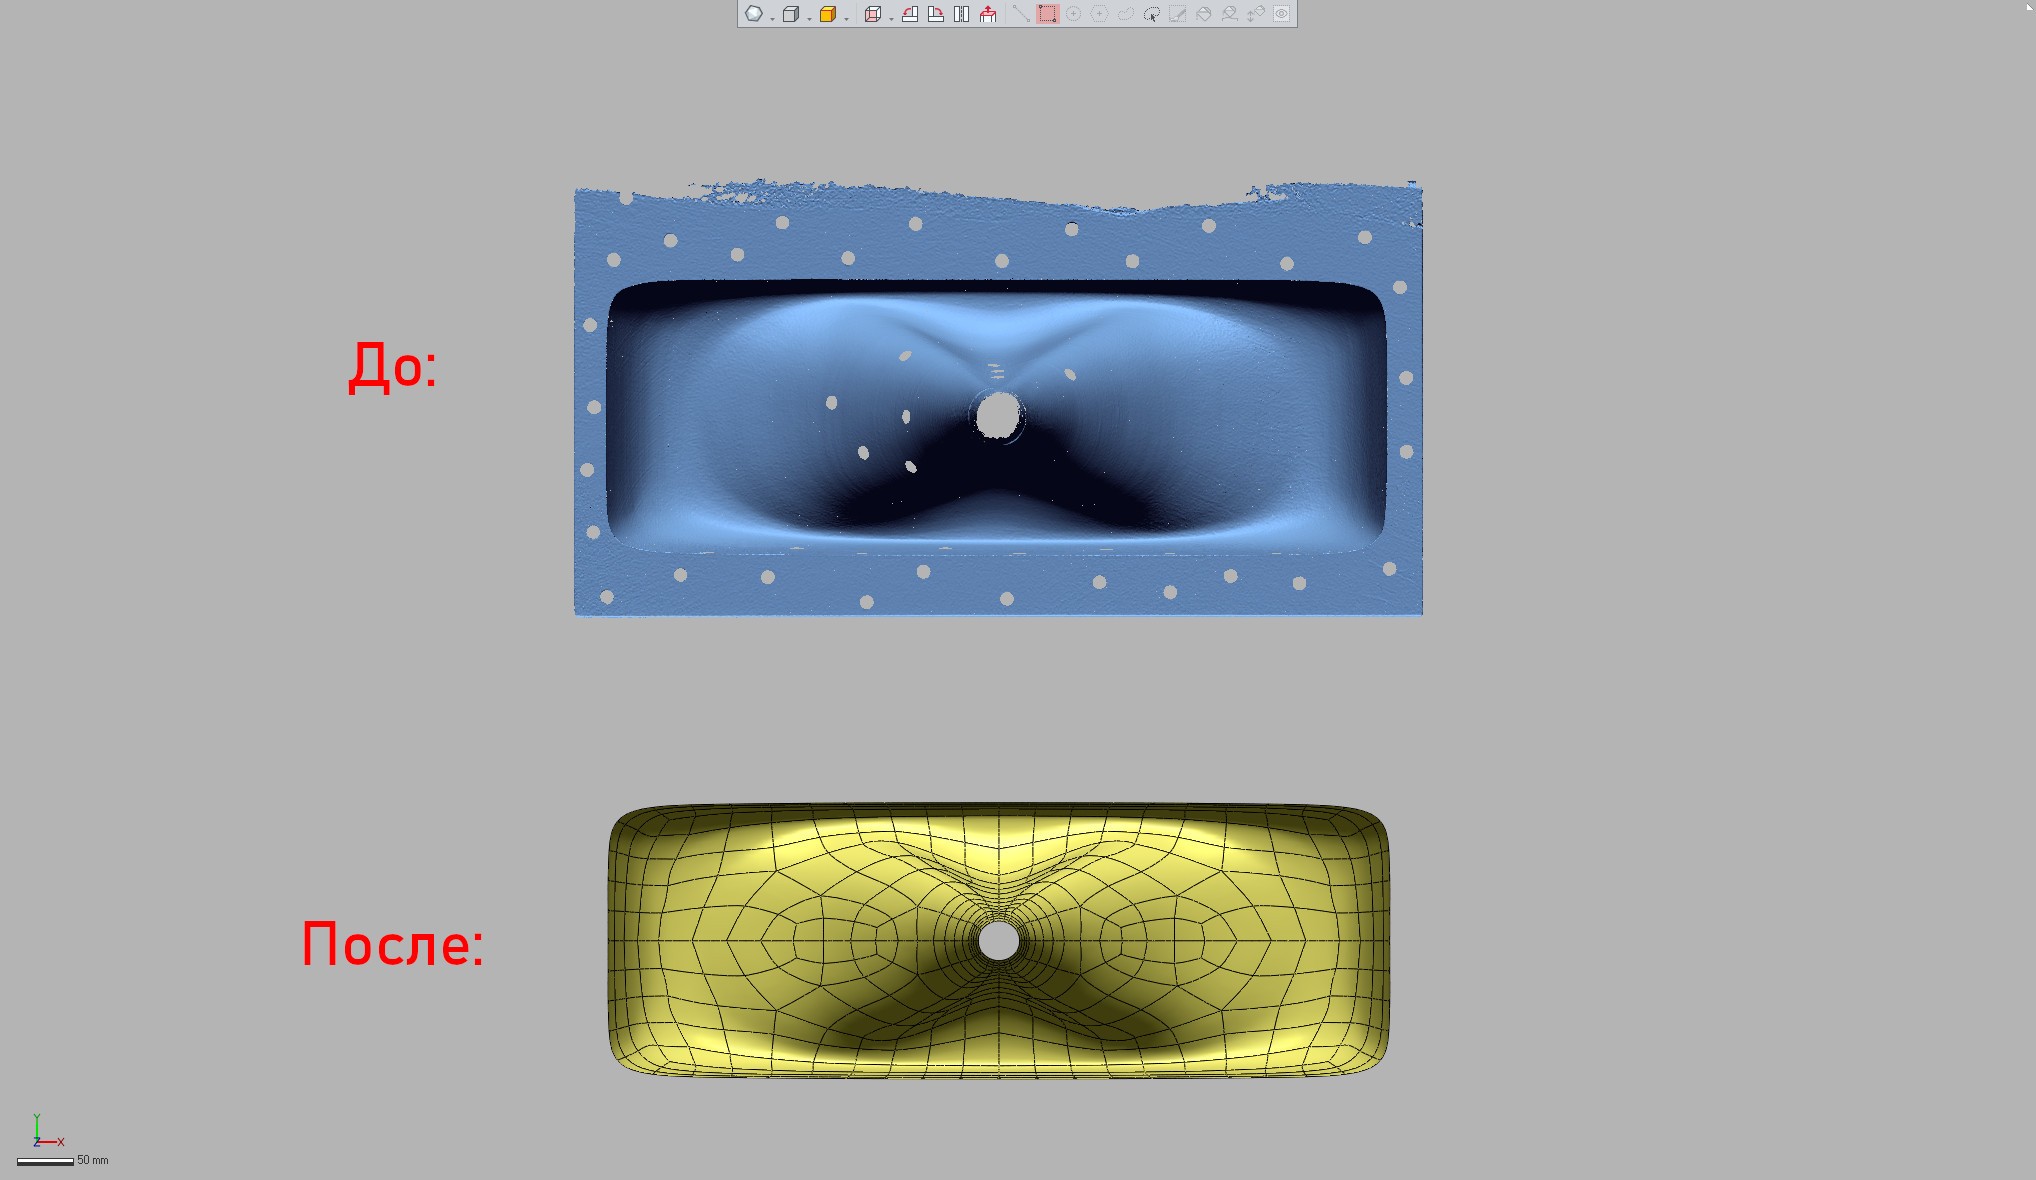Click the gray cube body display icon
The image size is (2036, 1180).
[x=790, y=14]
